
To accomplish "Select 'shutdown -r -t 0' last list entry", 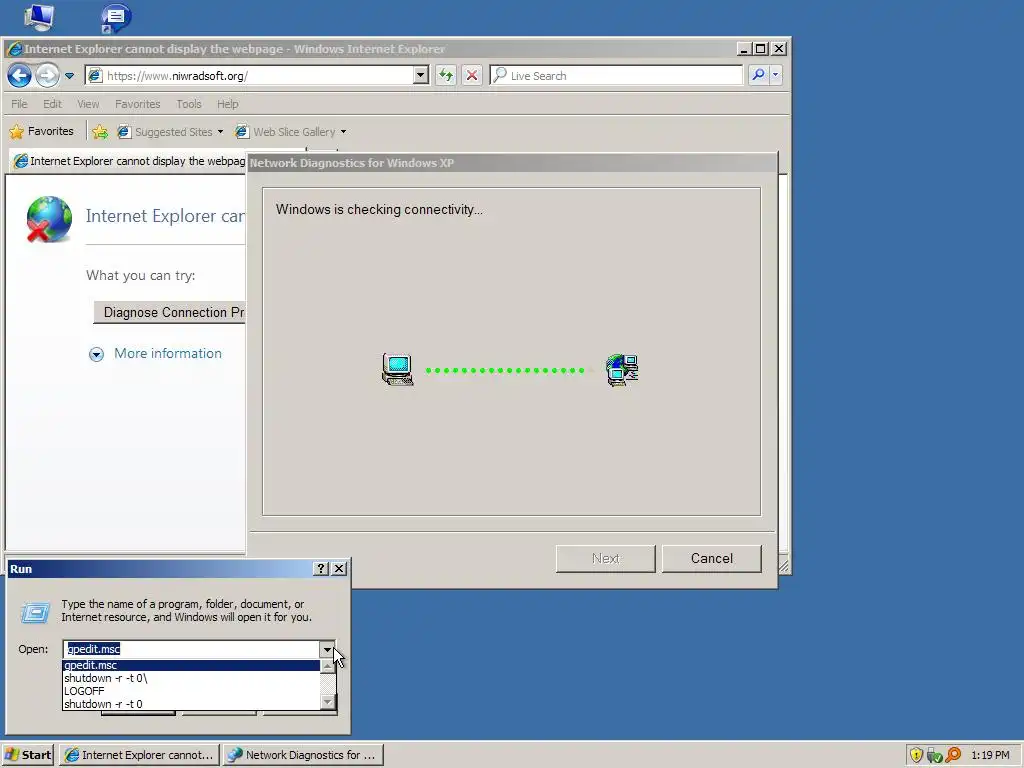I will [x=191, y=704].
